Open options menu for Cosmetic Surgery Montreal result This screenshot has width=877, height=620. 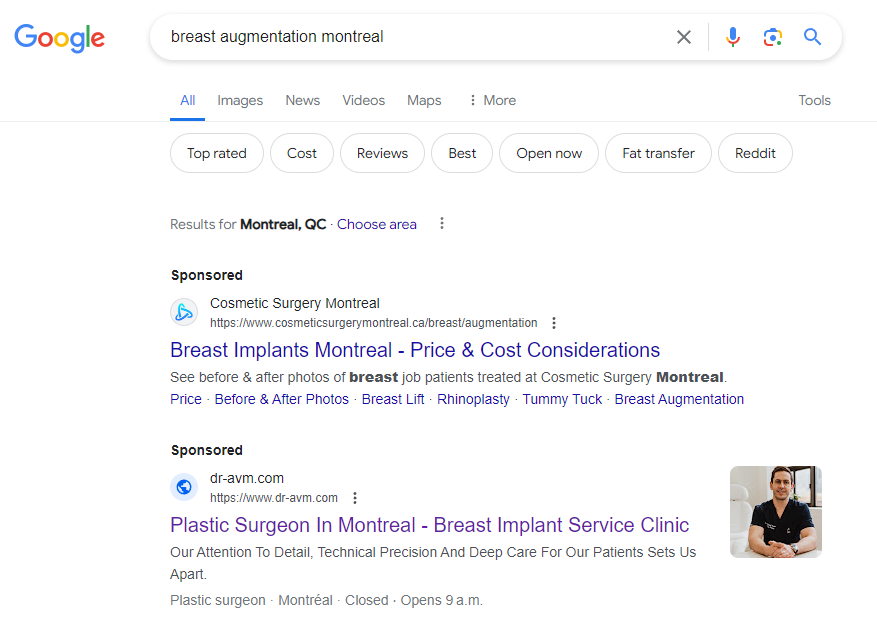(554, 323)
